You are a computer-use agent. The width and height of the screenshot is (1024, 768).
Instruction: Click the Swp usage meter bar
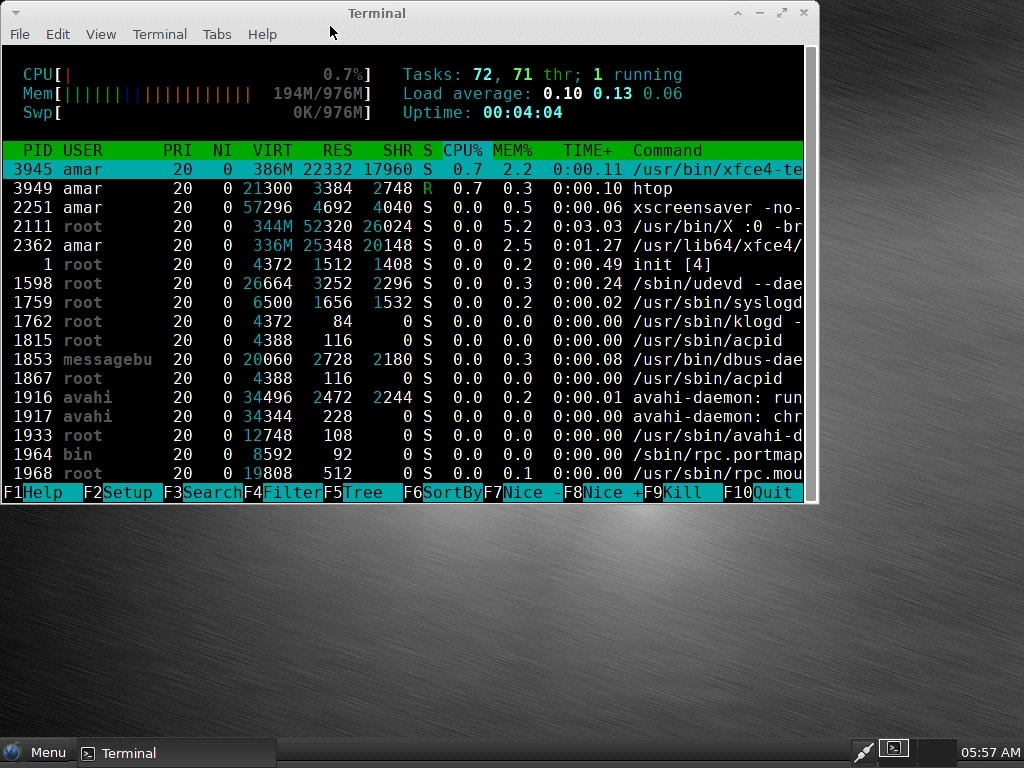click(x=197, y=112)
